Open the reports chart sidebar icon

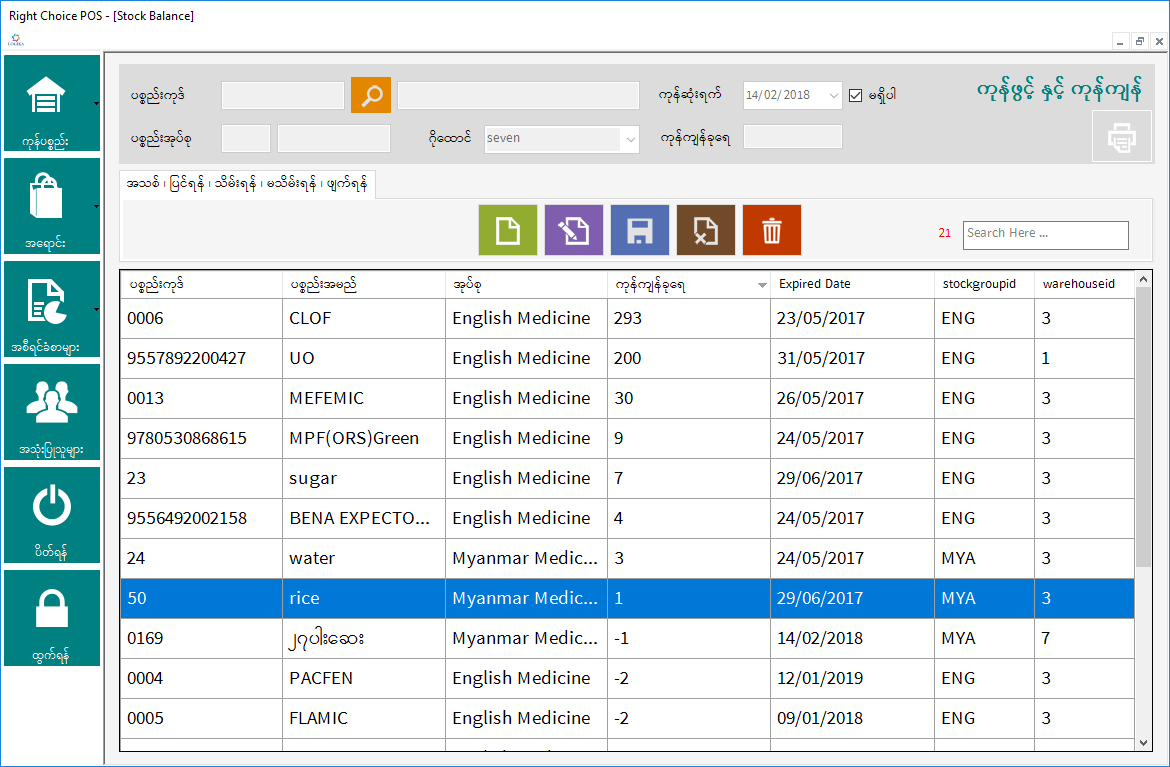click(46, 301)
